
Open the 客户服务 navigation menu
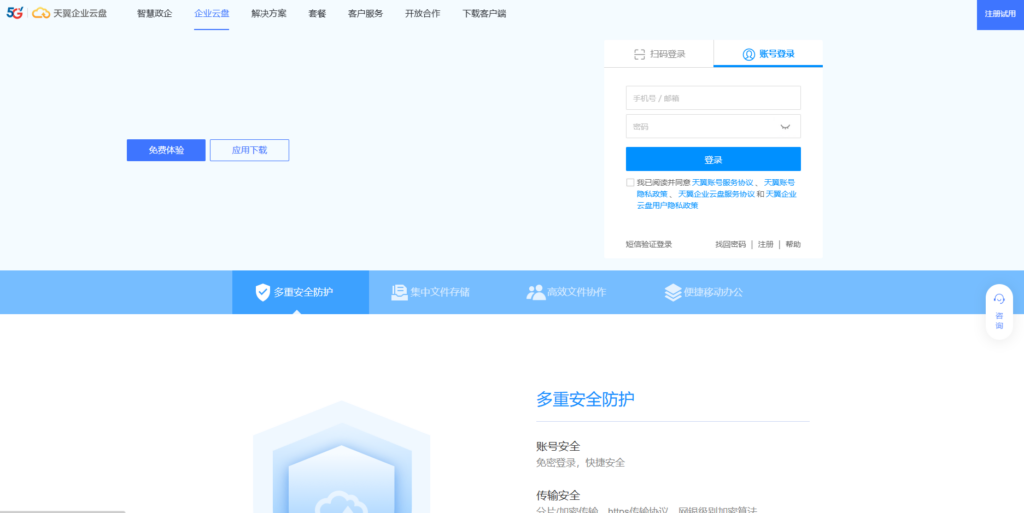coord(365,14)
